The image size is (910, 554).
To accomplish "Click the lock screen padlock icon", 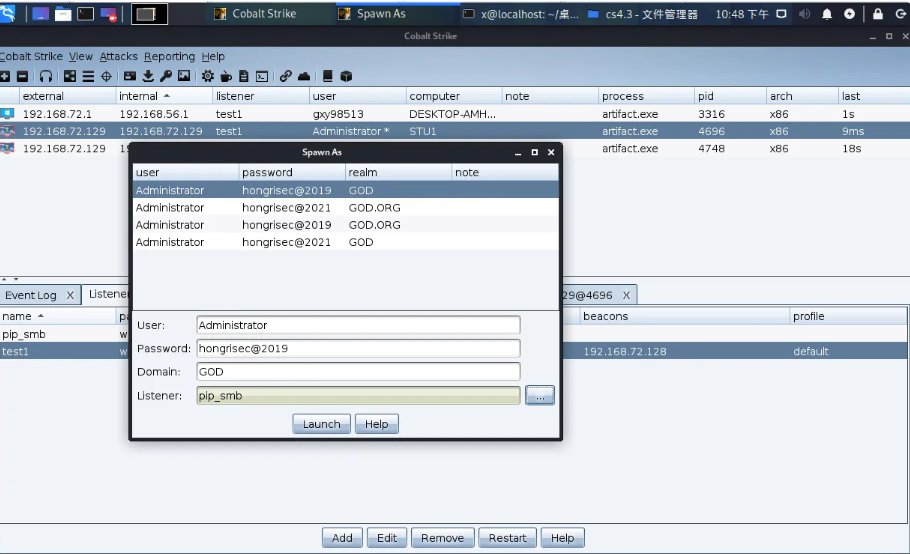I will click(x=878, y=14).
